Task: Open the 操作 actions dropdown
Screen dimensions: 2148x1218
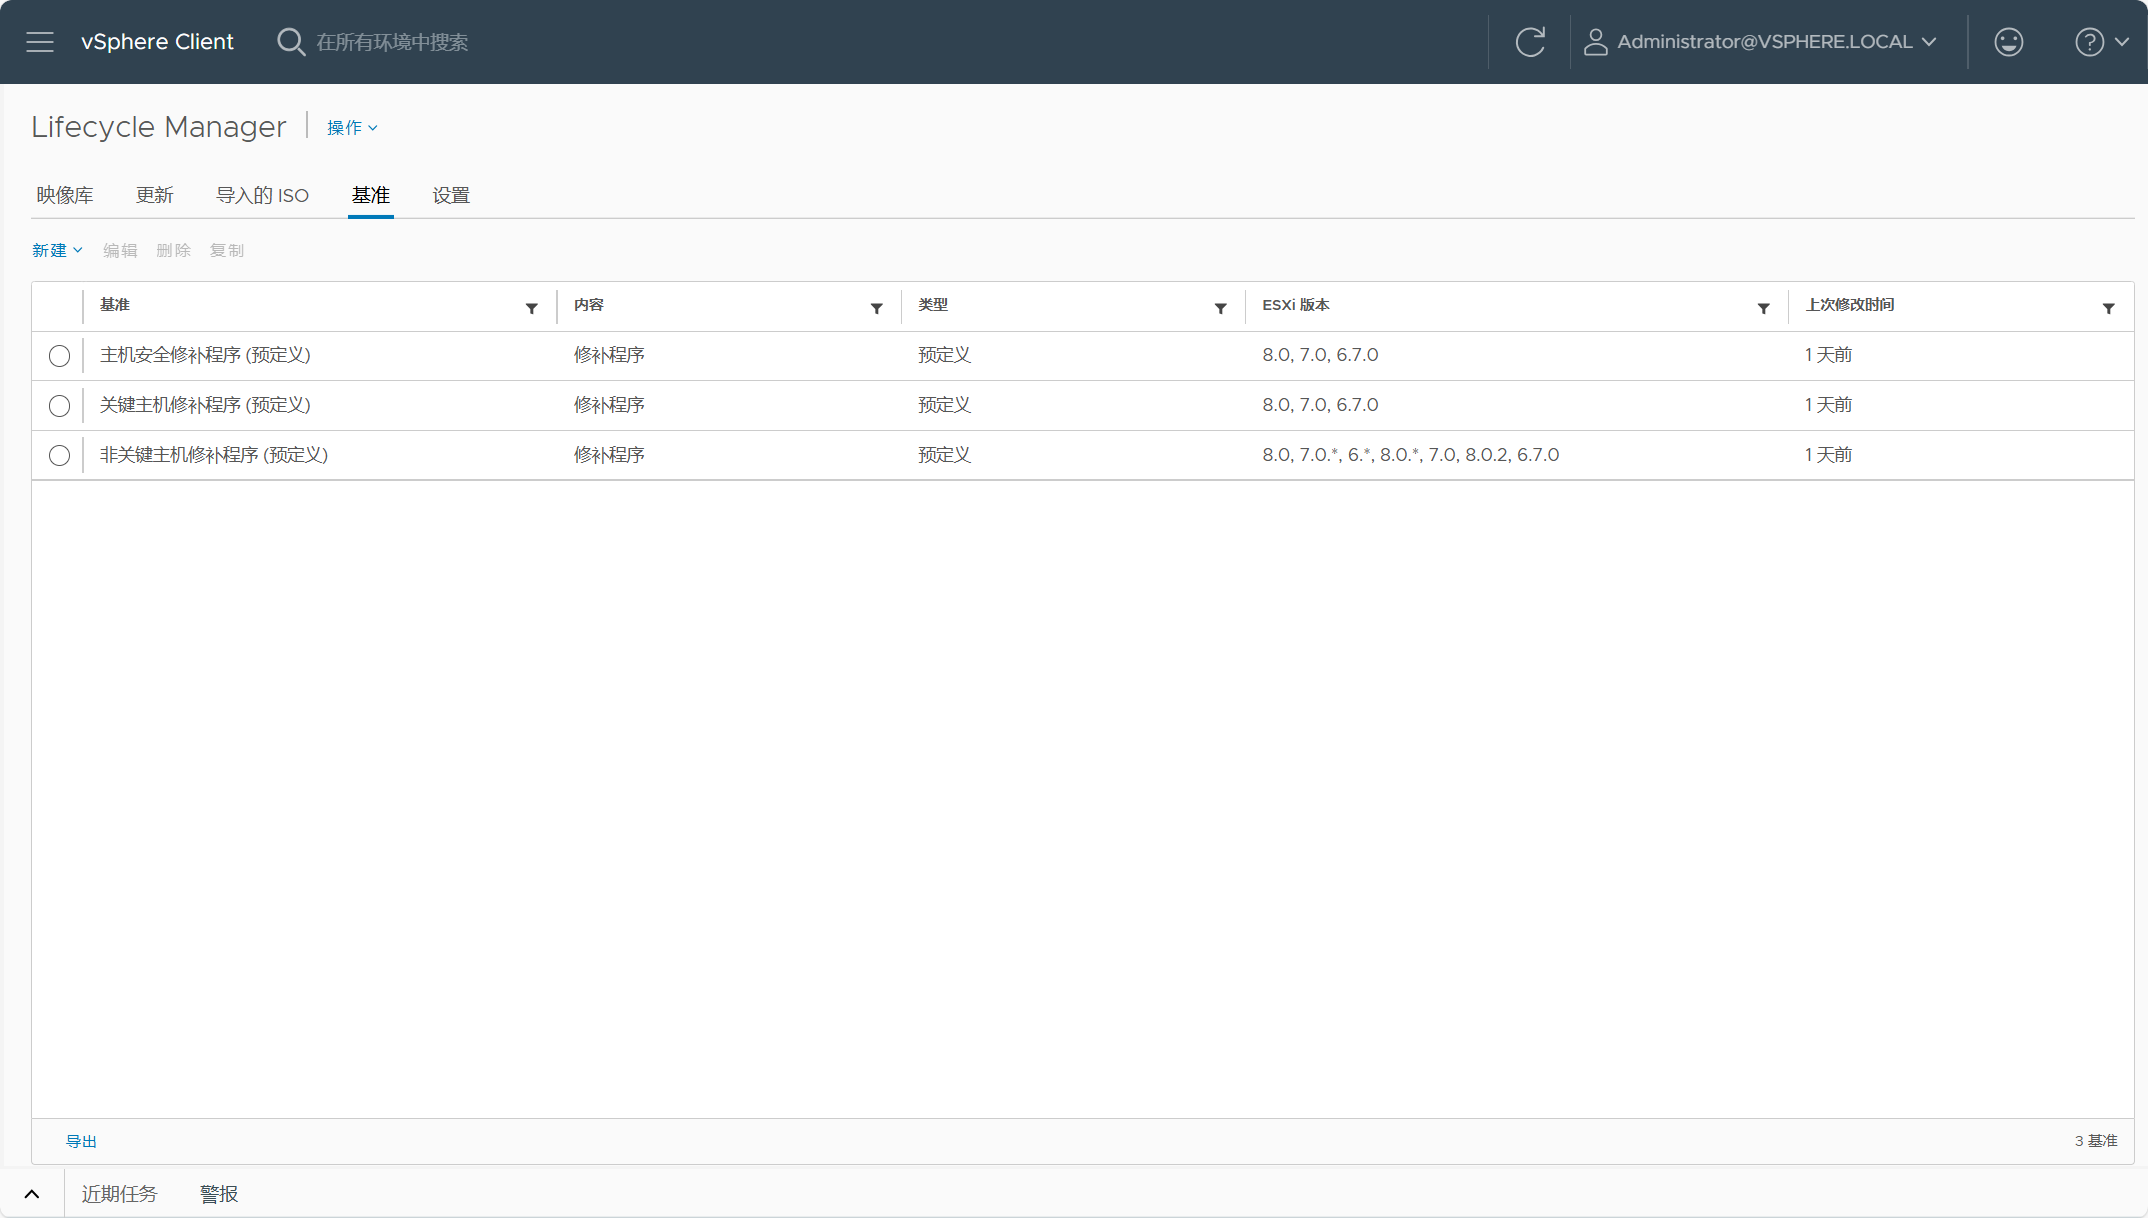Action: pos(352,128)
